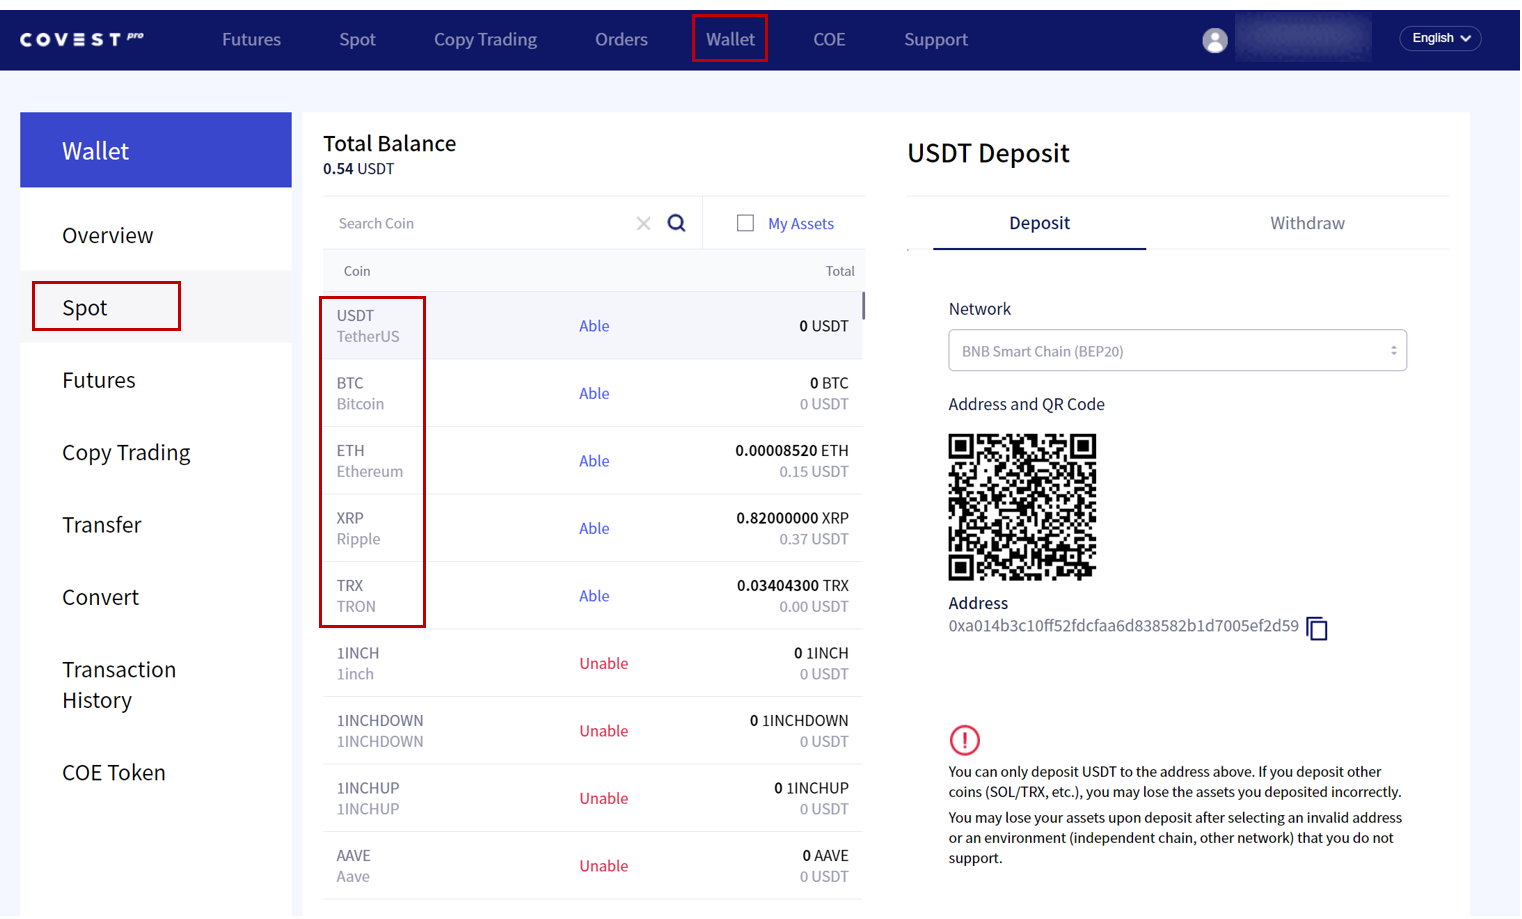Select the Deposit tab

point(1039,223)
